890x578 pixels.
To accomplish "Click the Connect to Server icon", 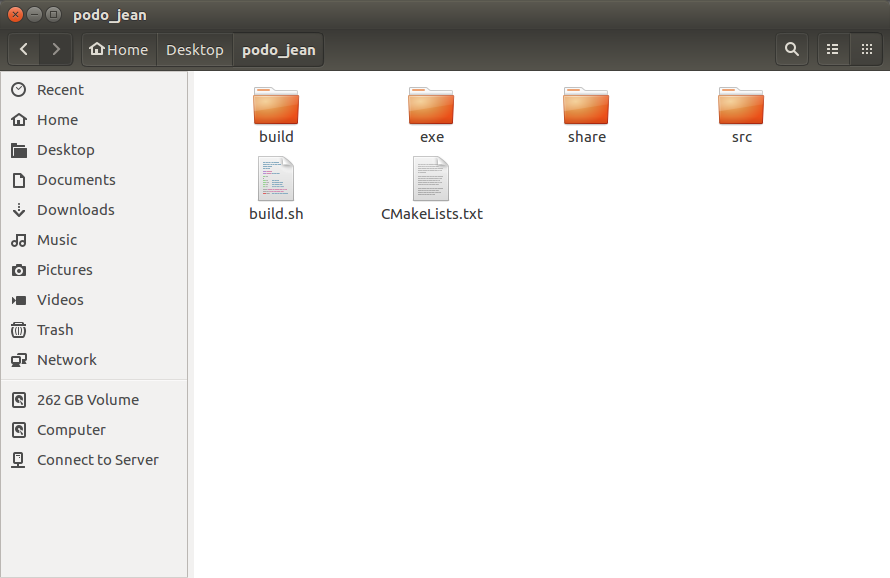I will click(x=19, y=460).
